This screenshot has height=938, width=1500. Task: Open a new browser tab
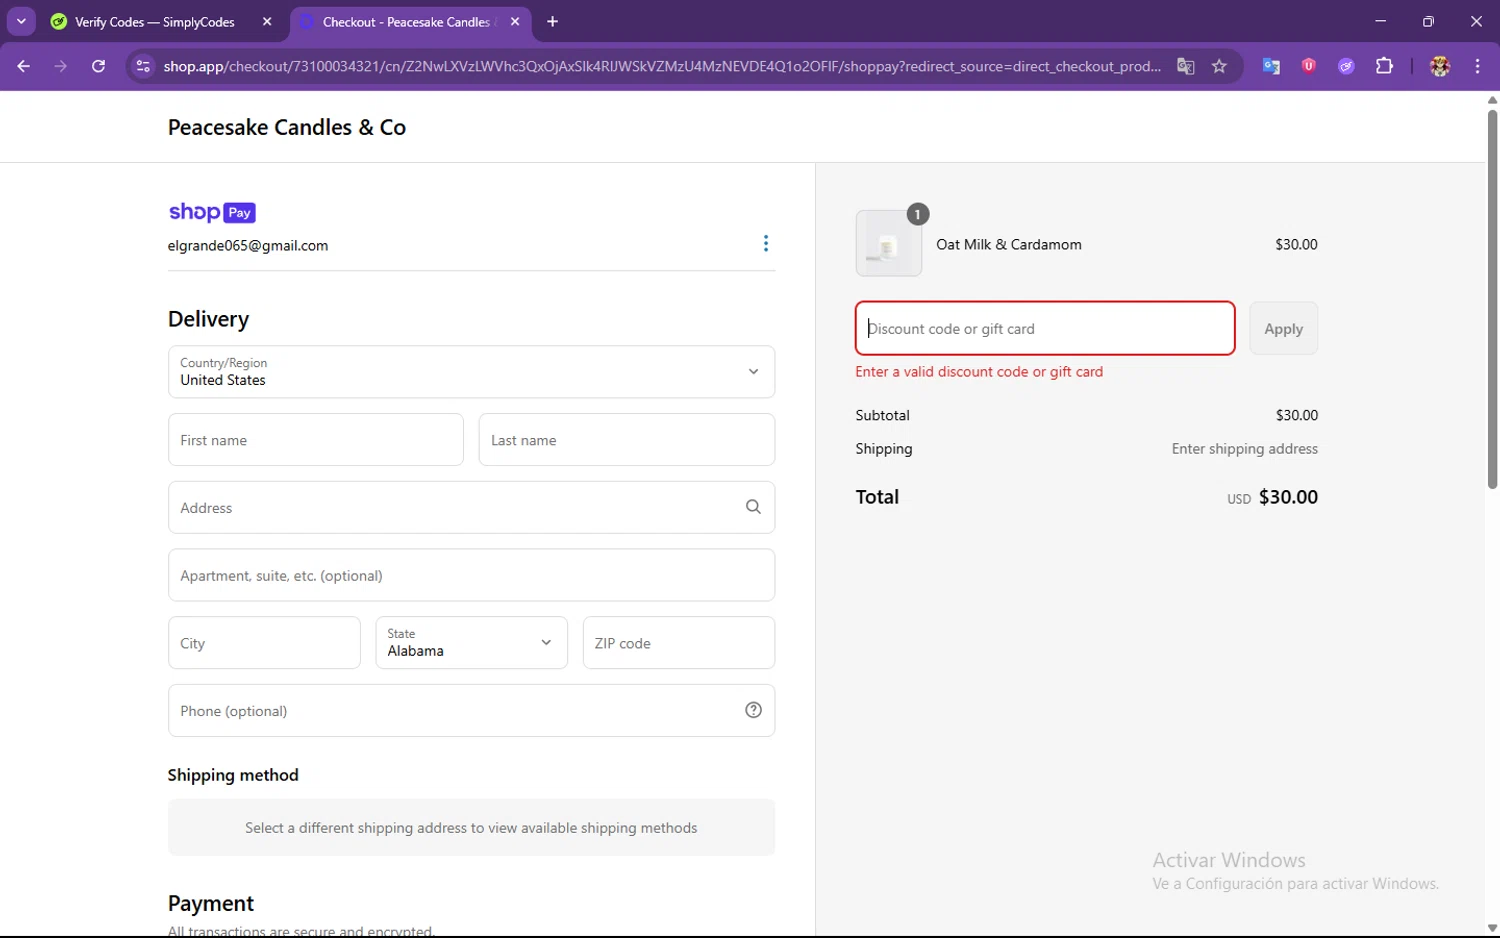tap(553, 22)
